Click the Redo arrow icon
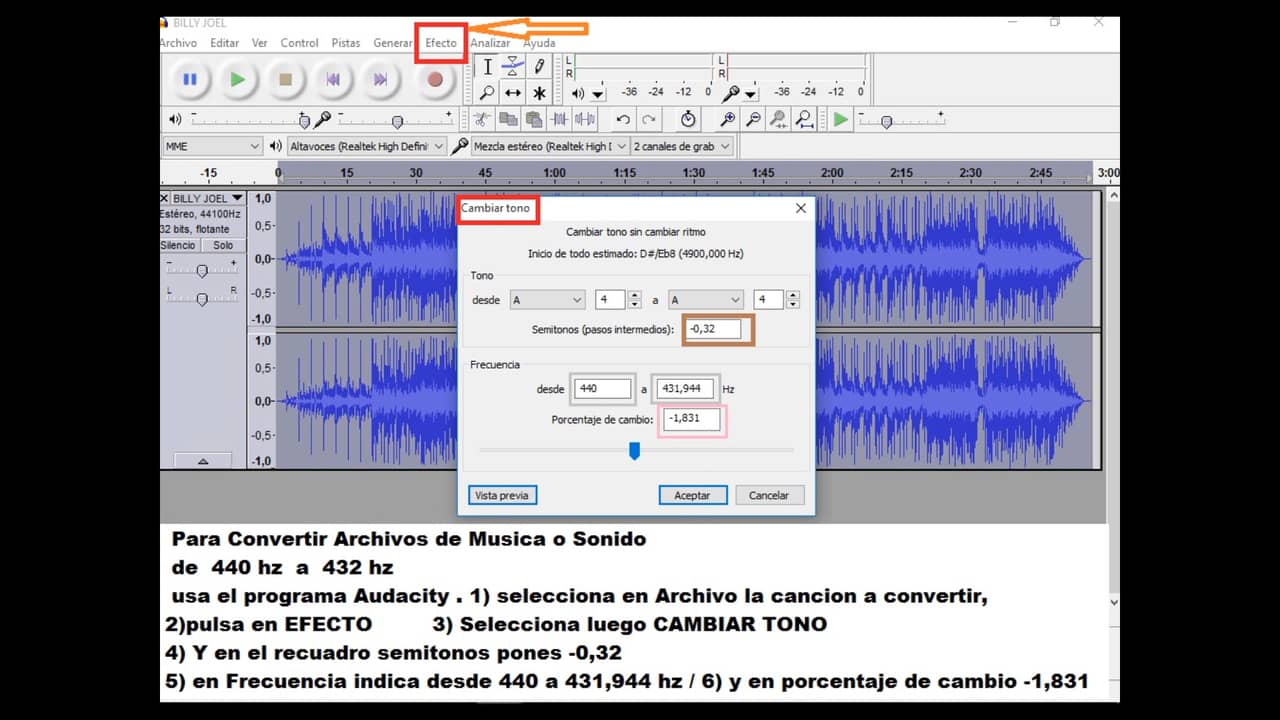1280x720 pixels. click(649, 120)
